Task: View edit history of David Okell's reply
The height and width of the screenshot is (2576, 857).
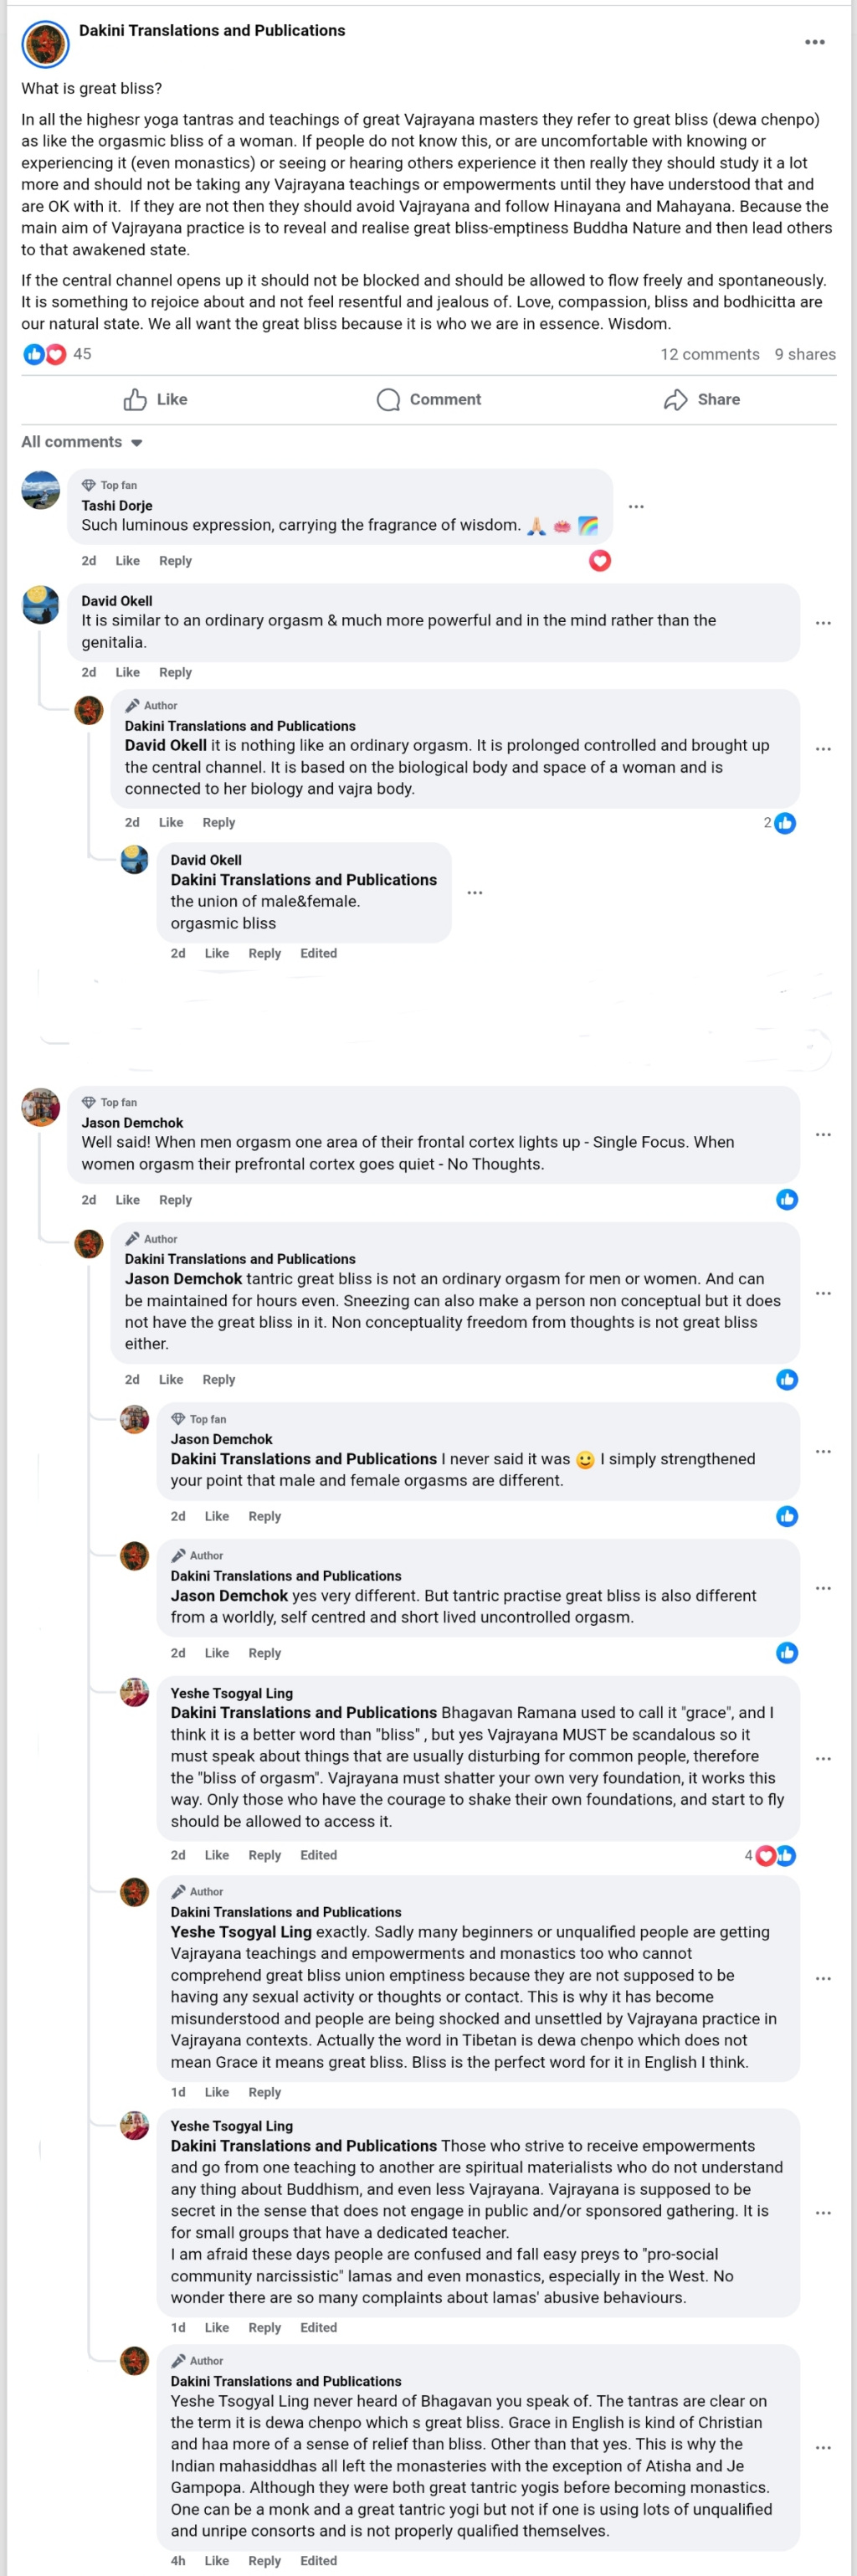Action: coord(318,954)
